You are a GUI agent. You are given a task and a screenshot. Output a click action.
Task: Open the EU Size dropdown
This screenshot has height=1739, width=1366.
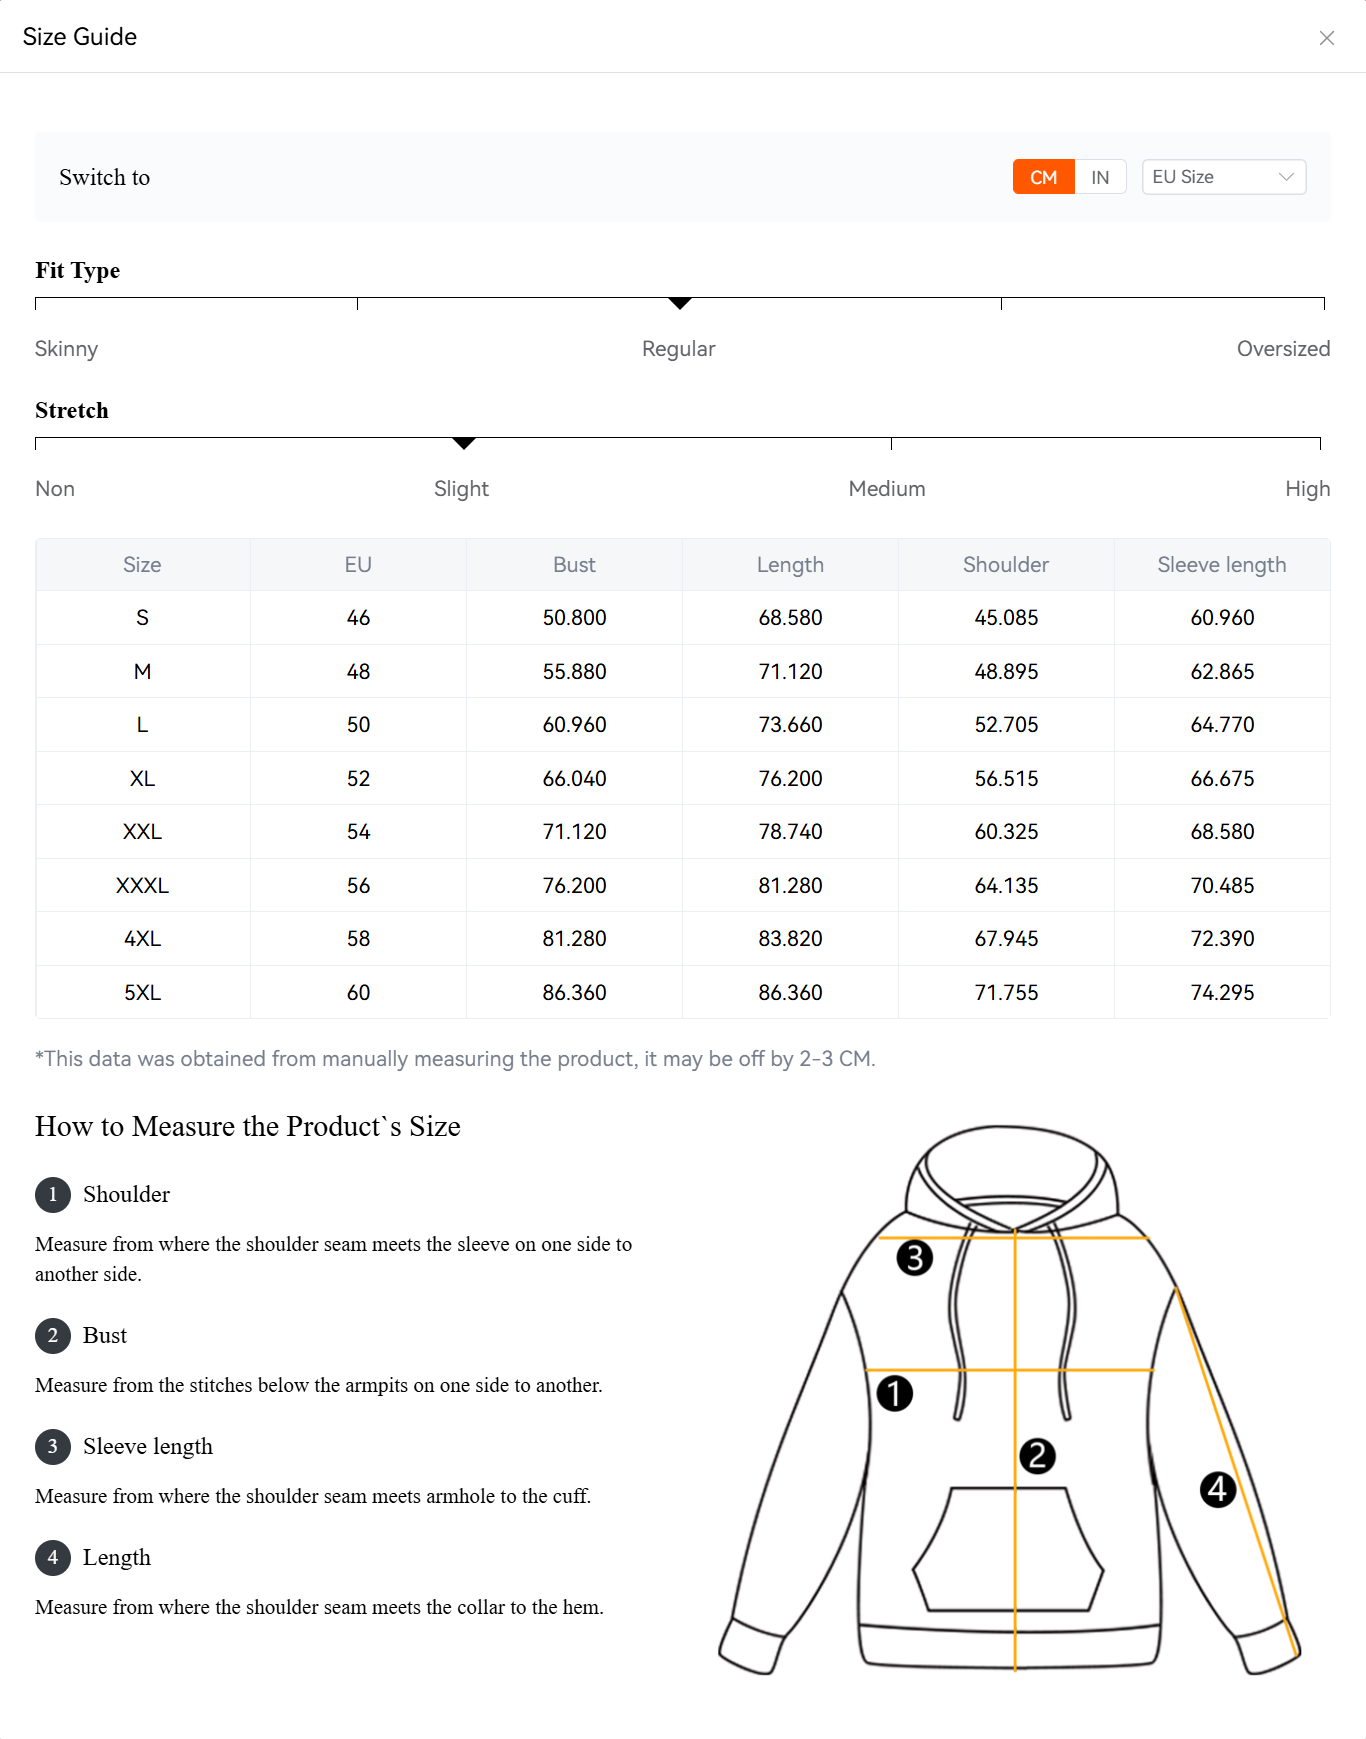[1223, 177]
